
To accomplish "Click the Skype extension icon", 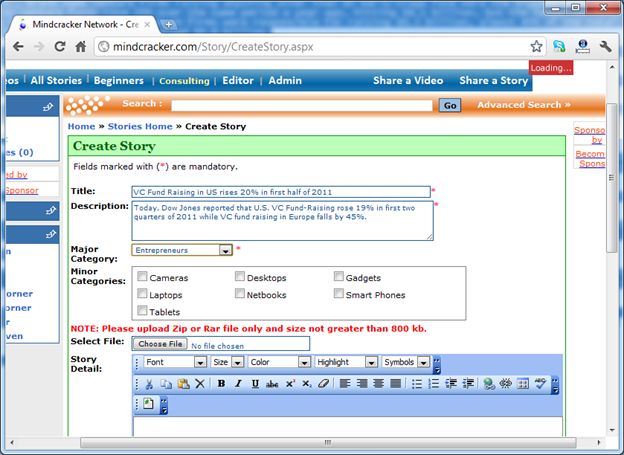I will [x=559, y=47].
